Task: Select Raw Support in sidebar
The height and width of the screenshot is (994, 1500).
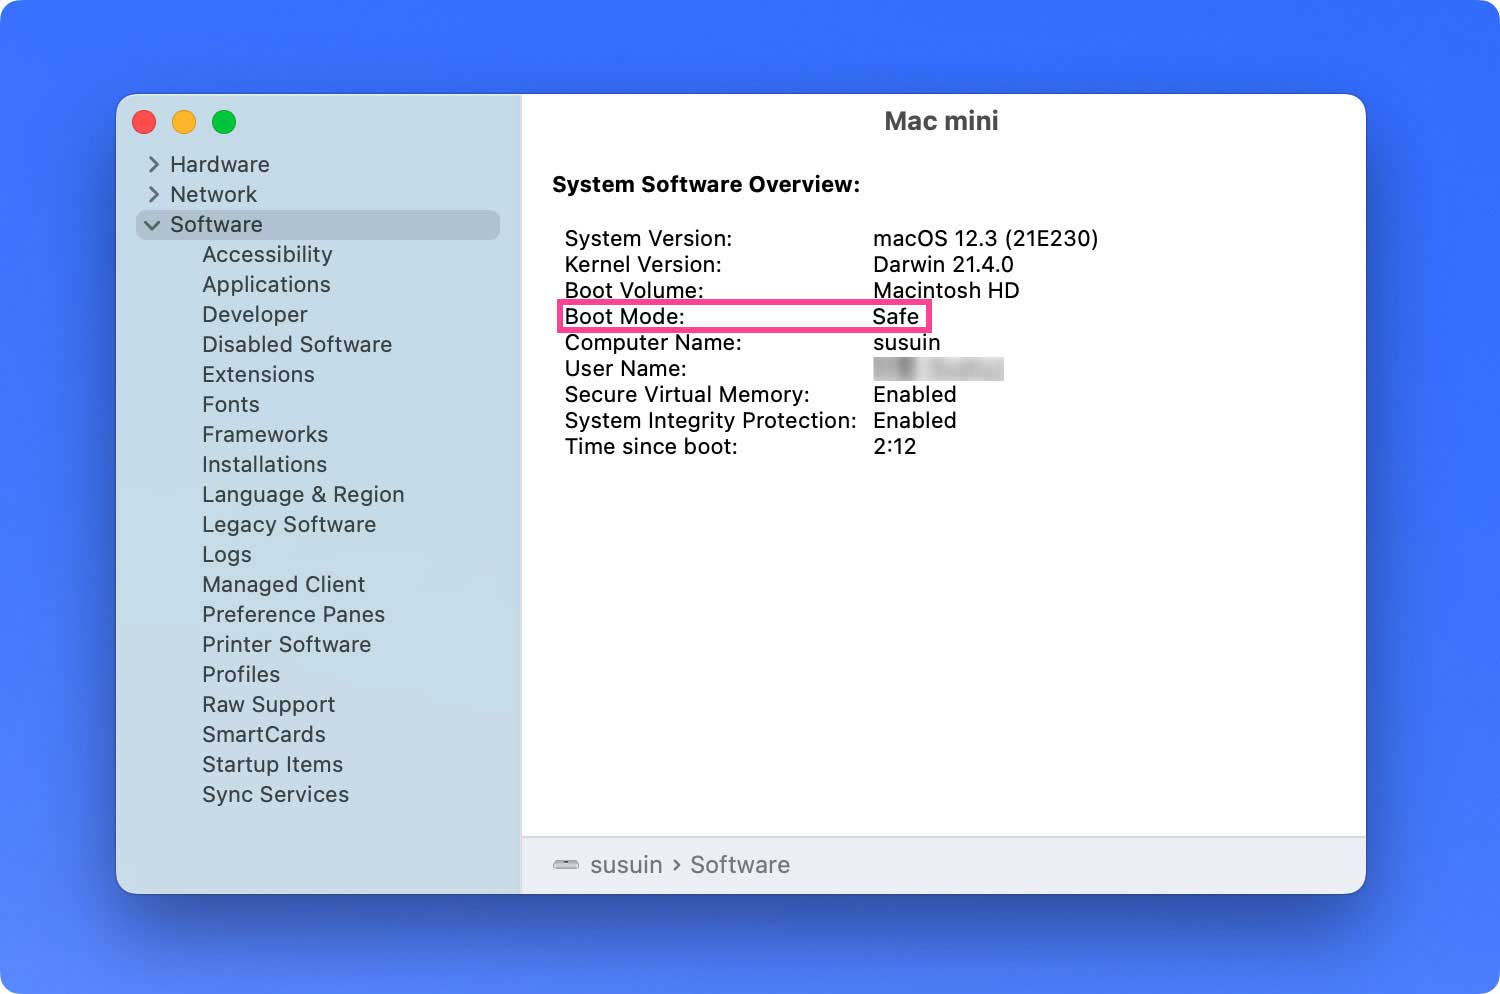Action: (268, 705)
